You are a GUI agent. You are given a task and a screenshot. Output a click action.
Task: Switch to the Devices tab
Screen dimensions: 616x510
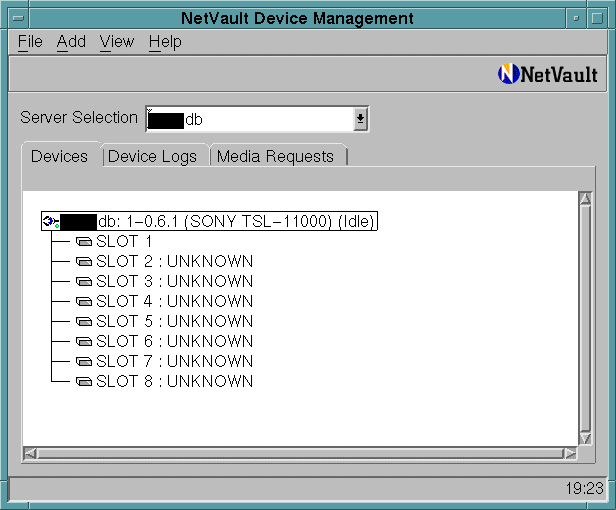(x=60, y=156)
